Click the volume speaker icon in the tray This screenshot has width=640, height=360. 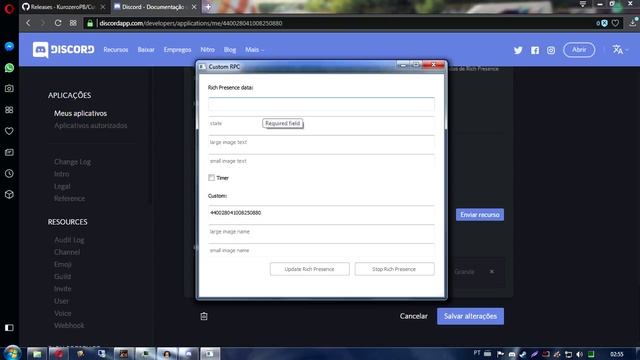click(x=580, y=354)
